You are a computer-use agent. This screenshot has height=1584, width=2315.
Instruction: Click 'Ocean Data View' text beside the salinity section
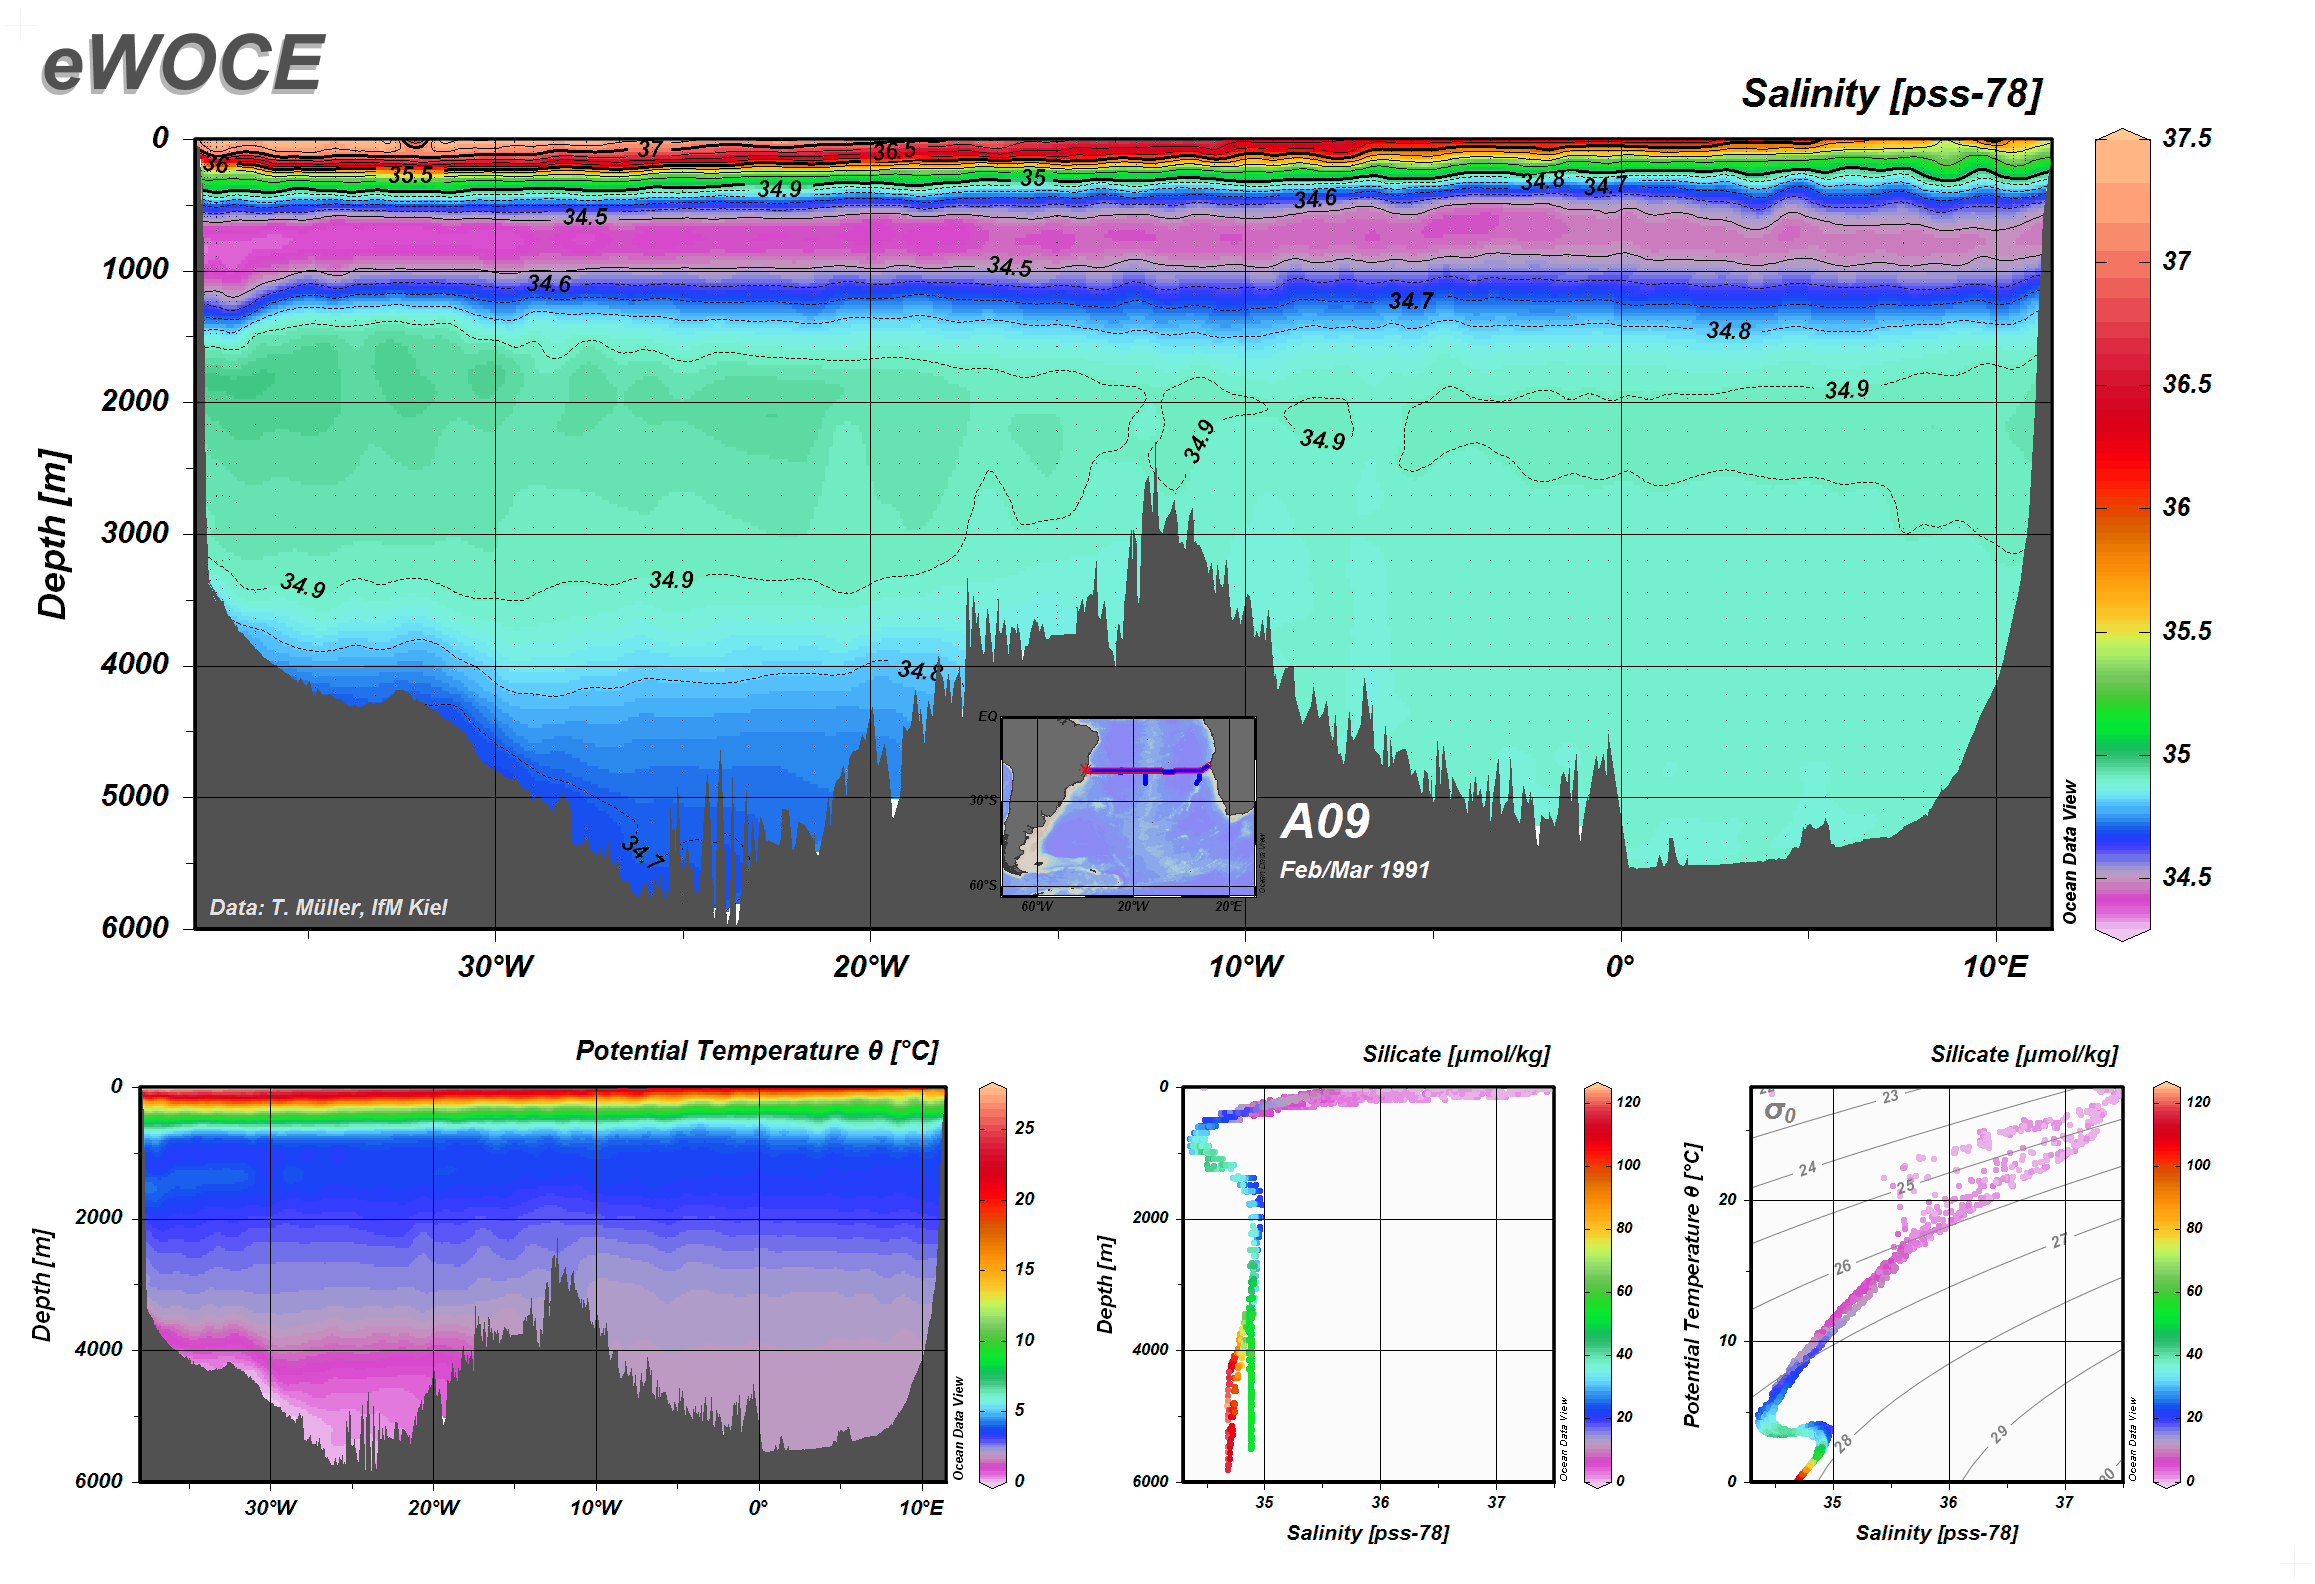tap(2070, 852)
